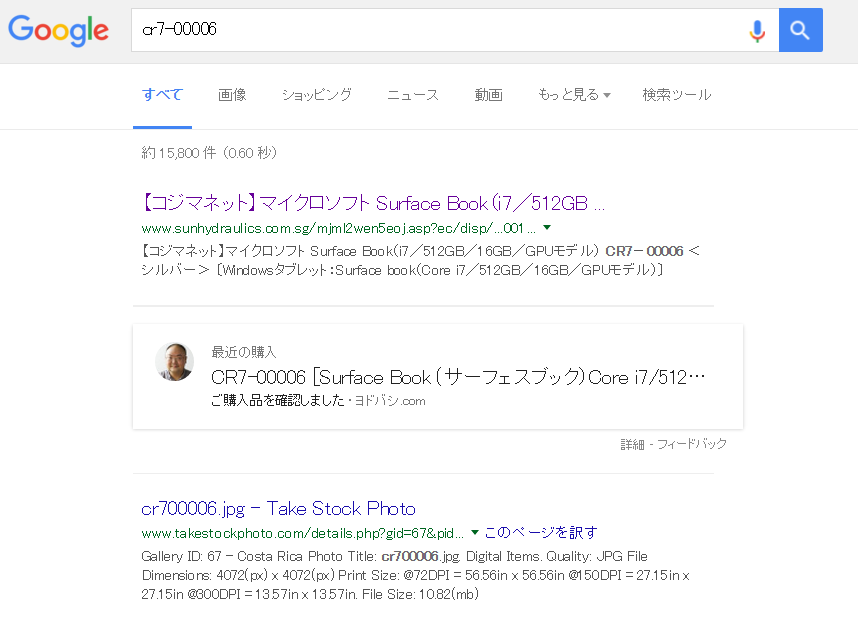Open the コジマネット Surface Book result title
The height and width of the screenshot is (621, 858).
(x=373, y=203)
